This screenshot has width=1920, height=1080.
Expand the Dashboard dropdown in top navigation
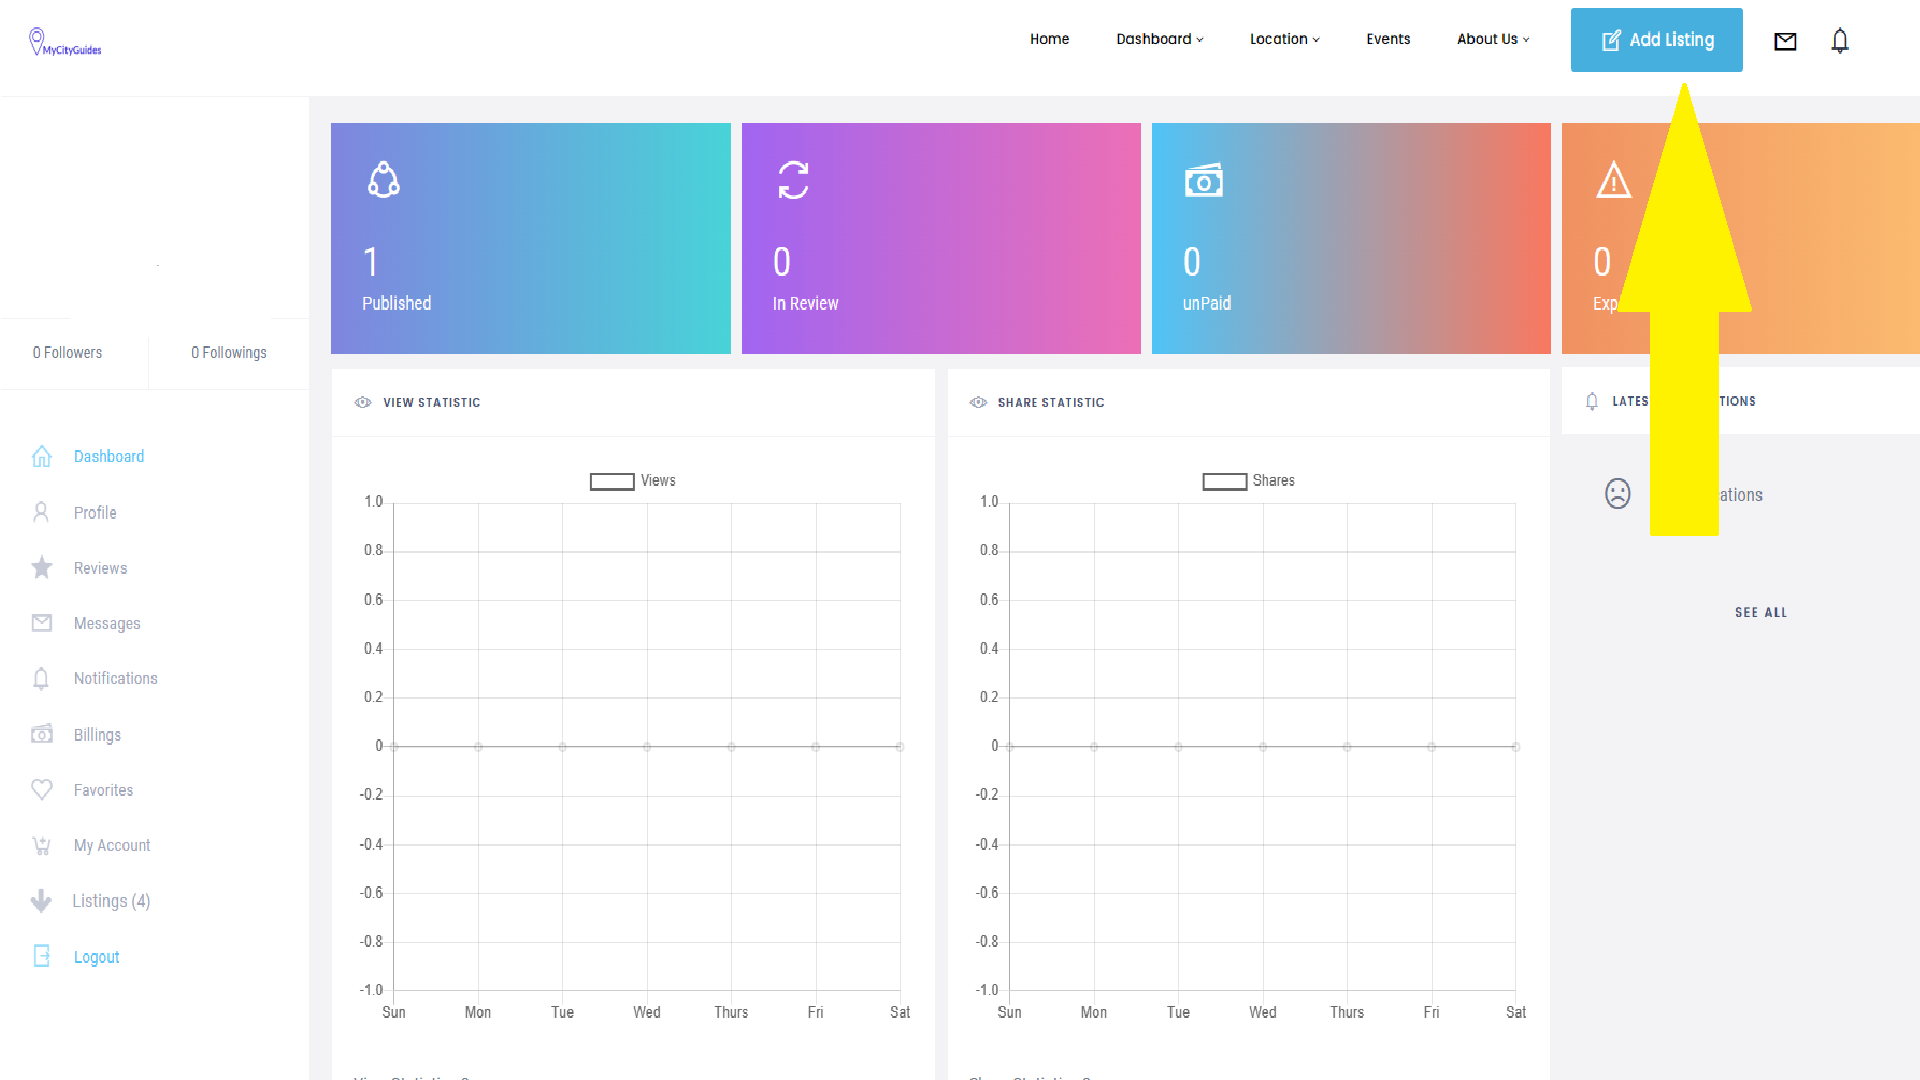[1159, 39]
